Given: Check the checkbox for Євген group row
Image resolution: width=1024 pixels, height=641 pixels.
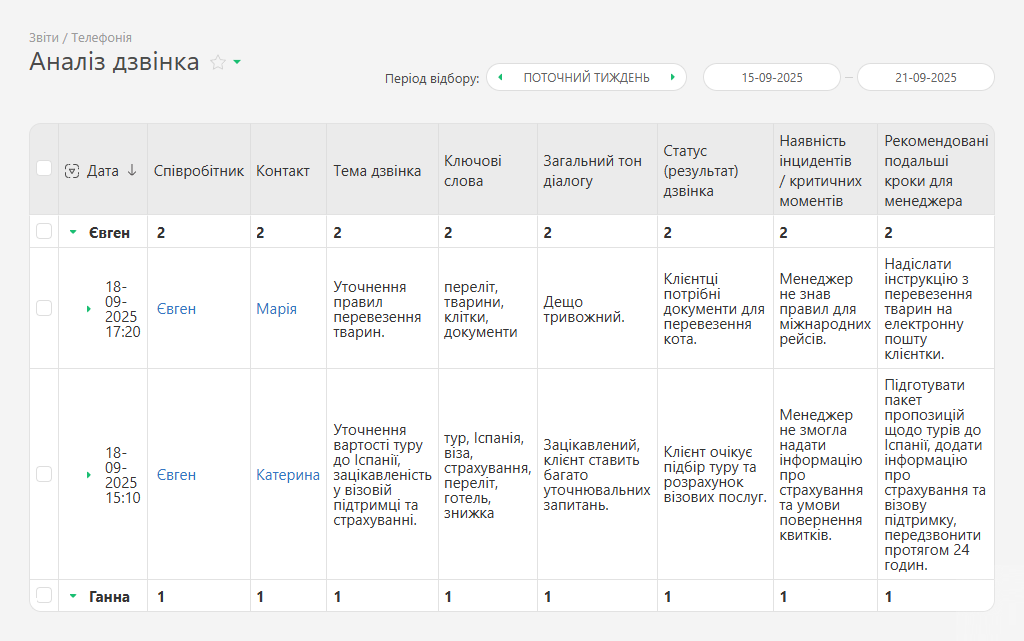Looking at the screenshot, I should pos(44,232).
